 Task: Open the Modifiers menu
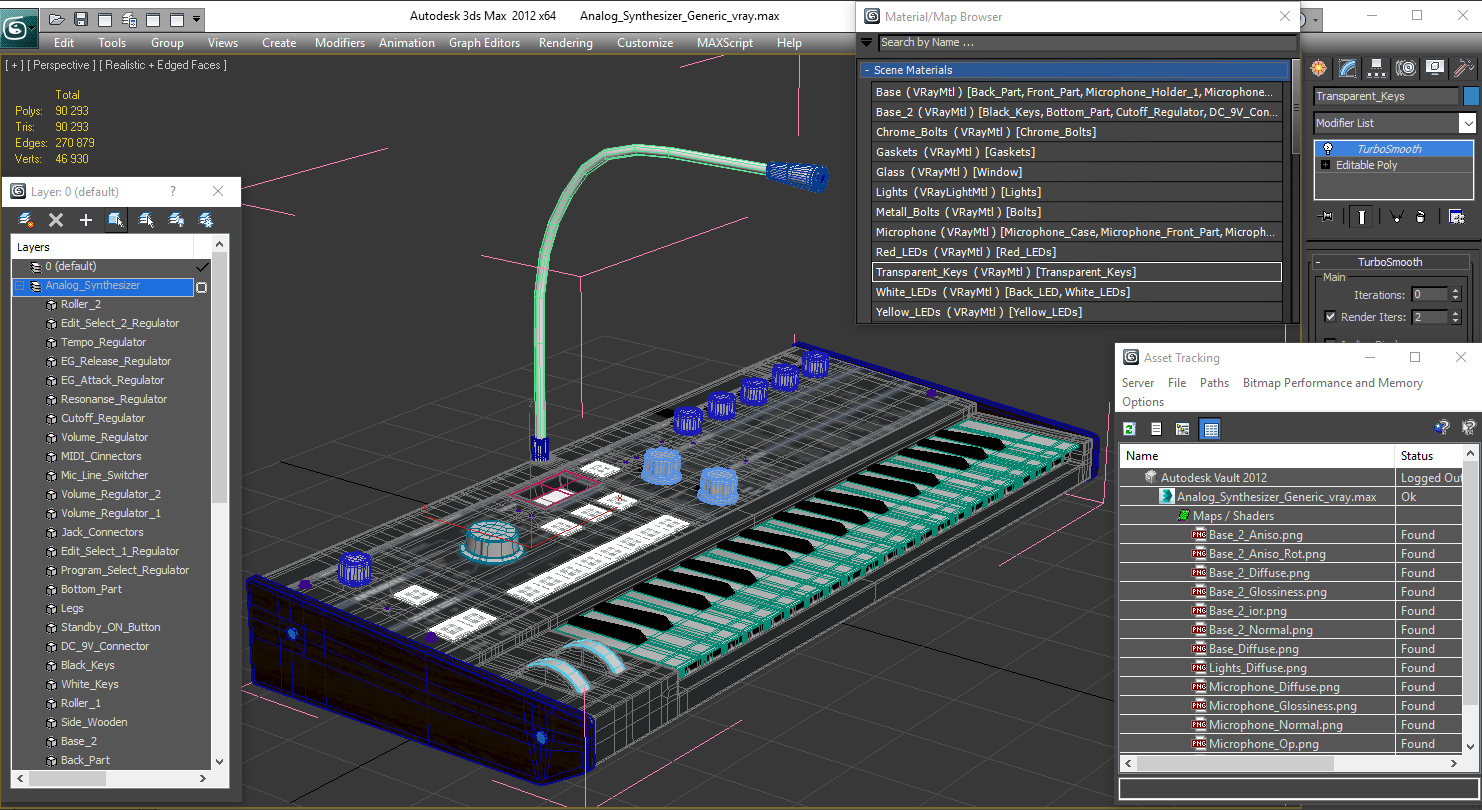pos(340,43)
